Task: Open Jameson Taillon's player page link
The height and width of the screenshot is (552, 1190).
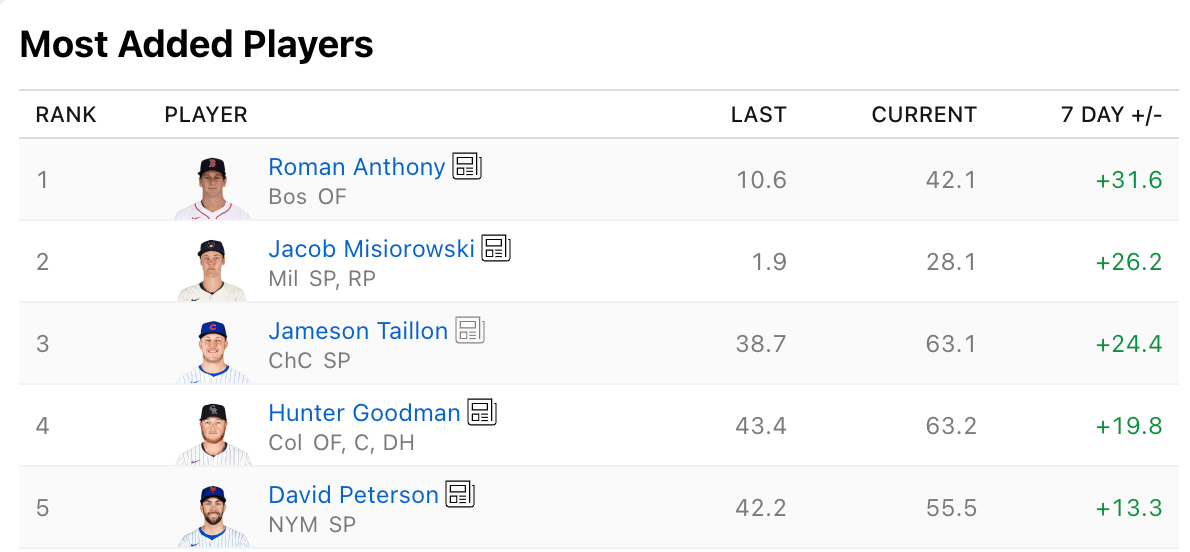Action: tap(358, 331)
